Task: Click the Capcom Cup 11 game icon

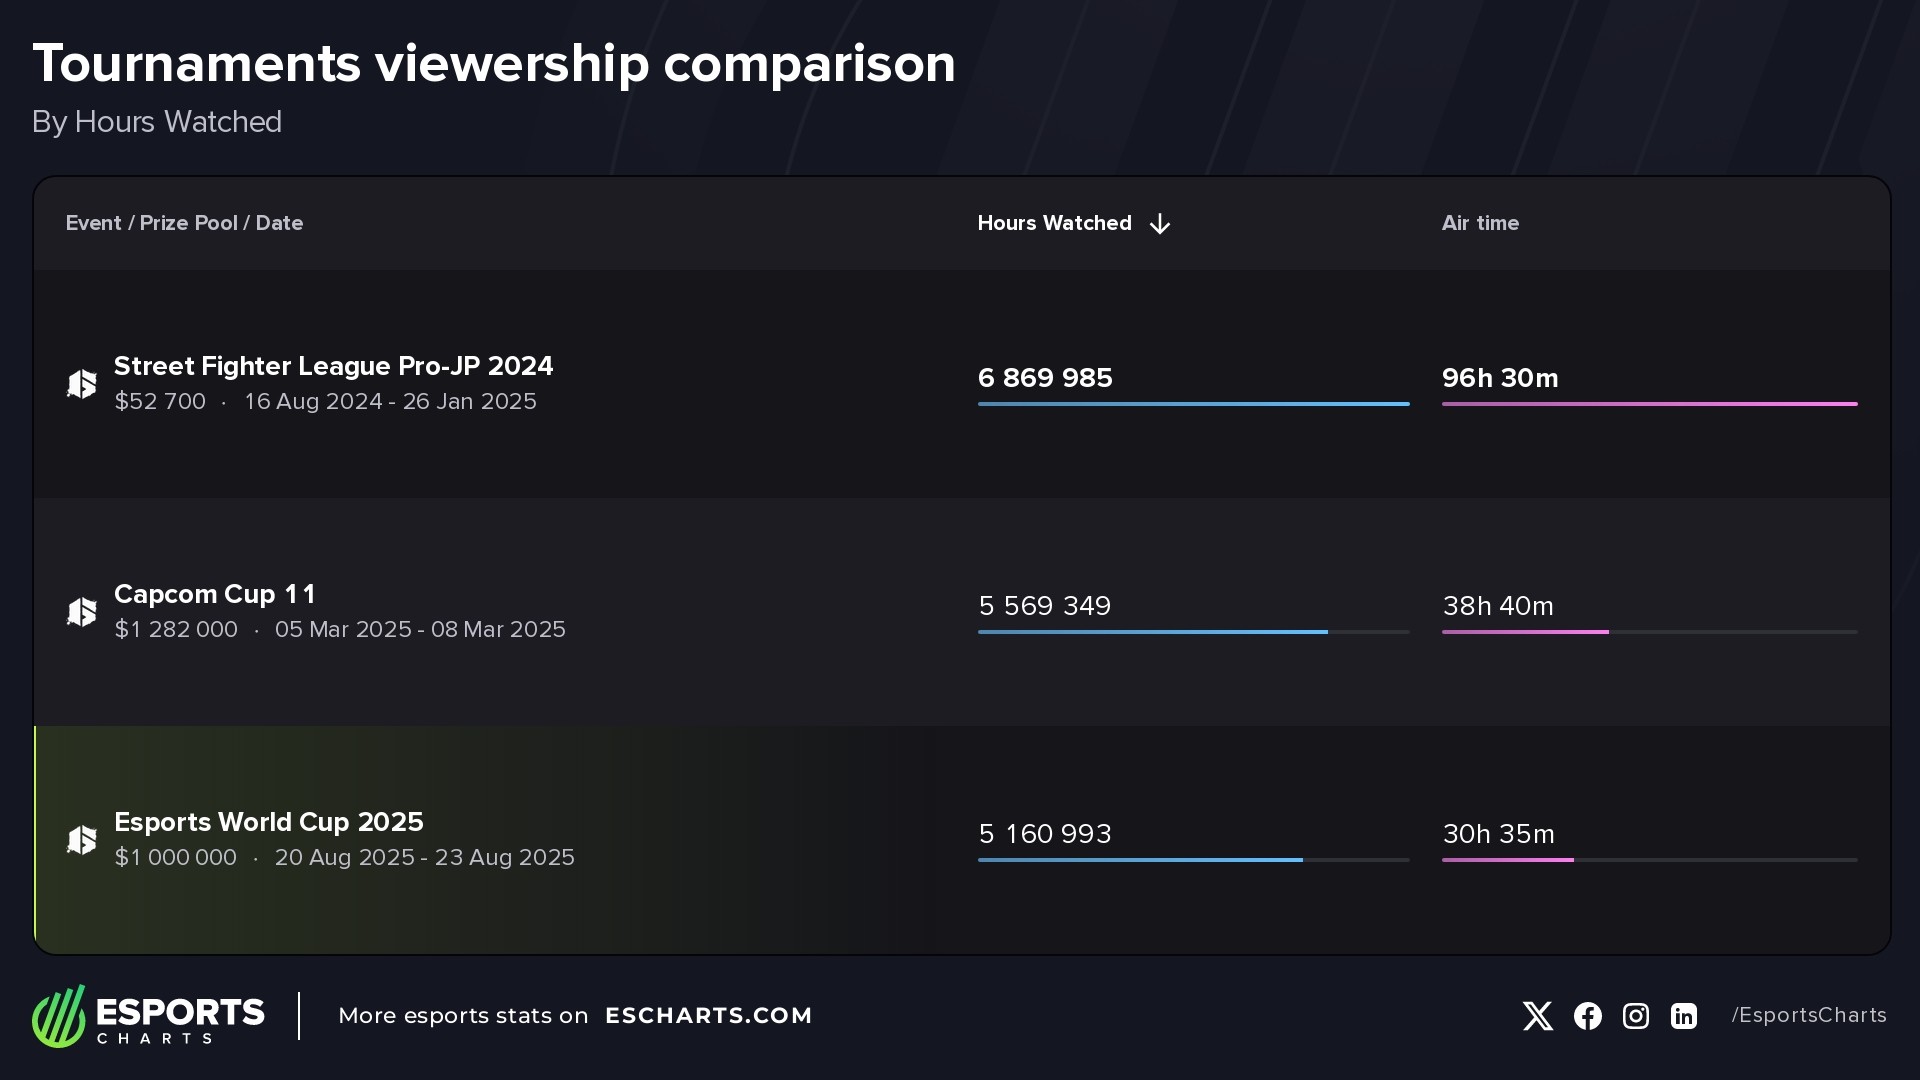Action: (x=82, y=612)
